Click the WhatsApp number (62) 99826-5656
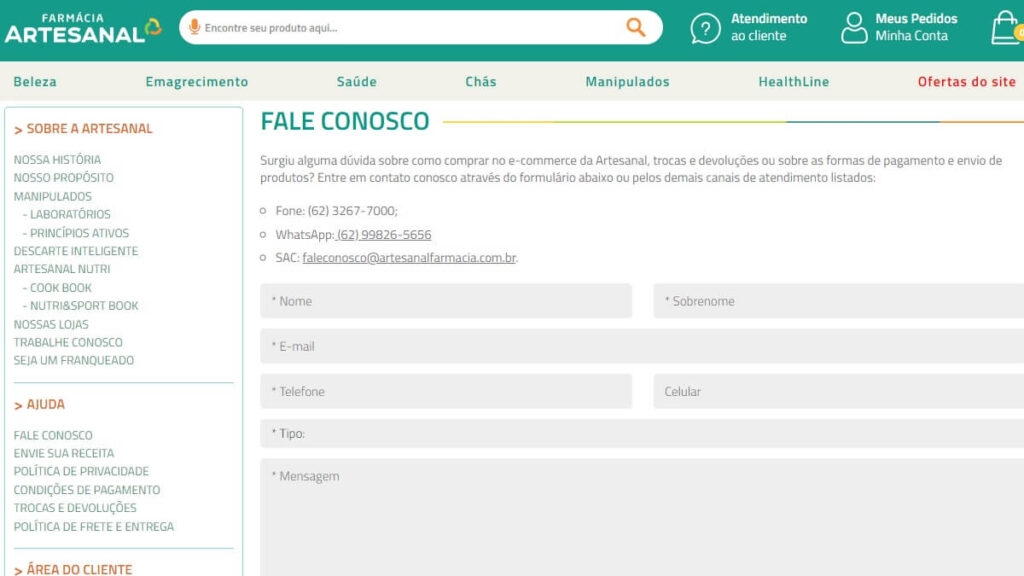This screenshot has height=576, width=1024. (384, 234)
